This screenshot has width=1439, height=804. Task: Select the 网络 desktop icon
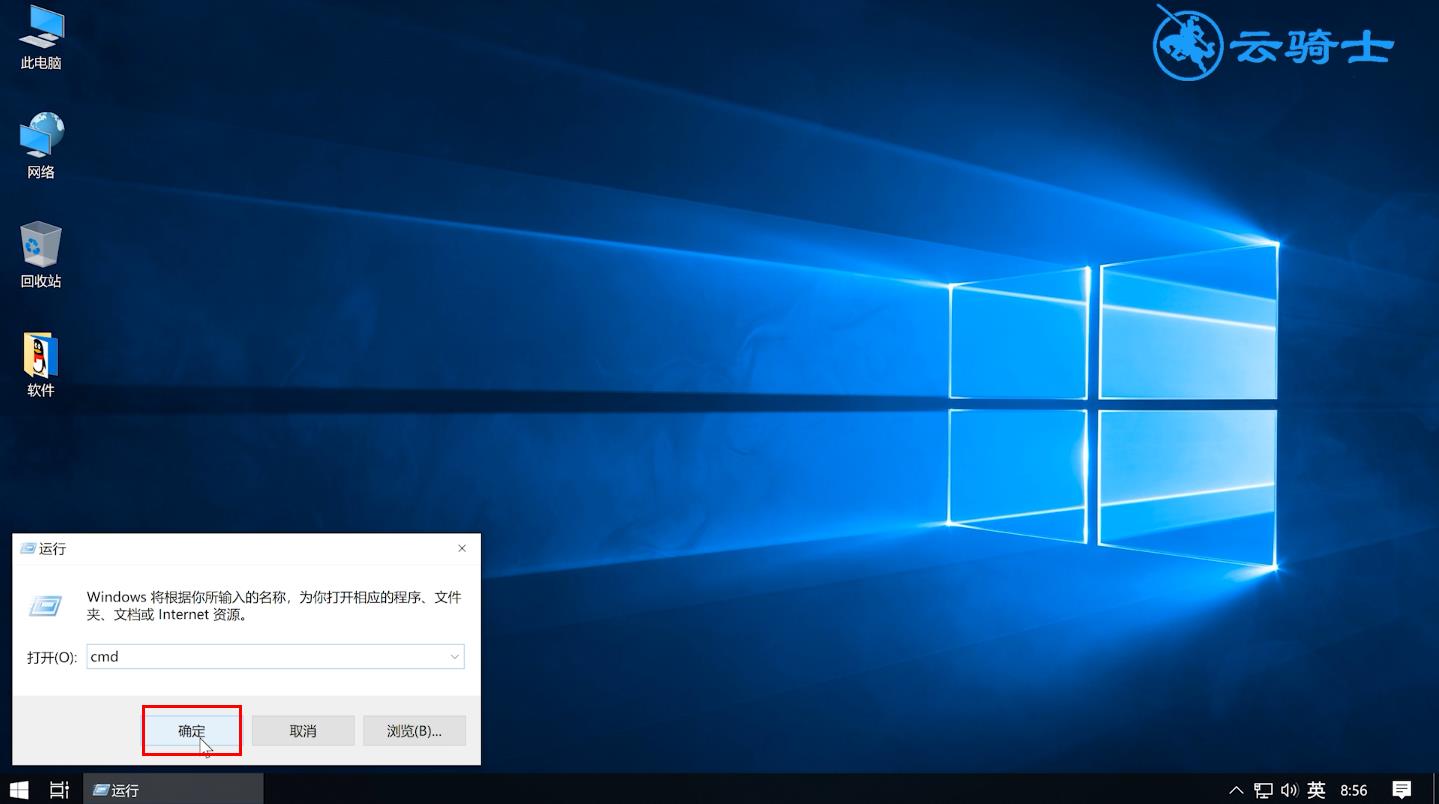40,144
